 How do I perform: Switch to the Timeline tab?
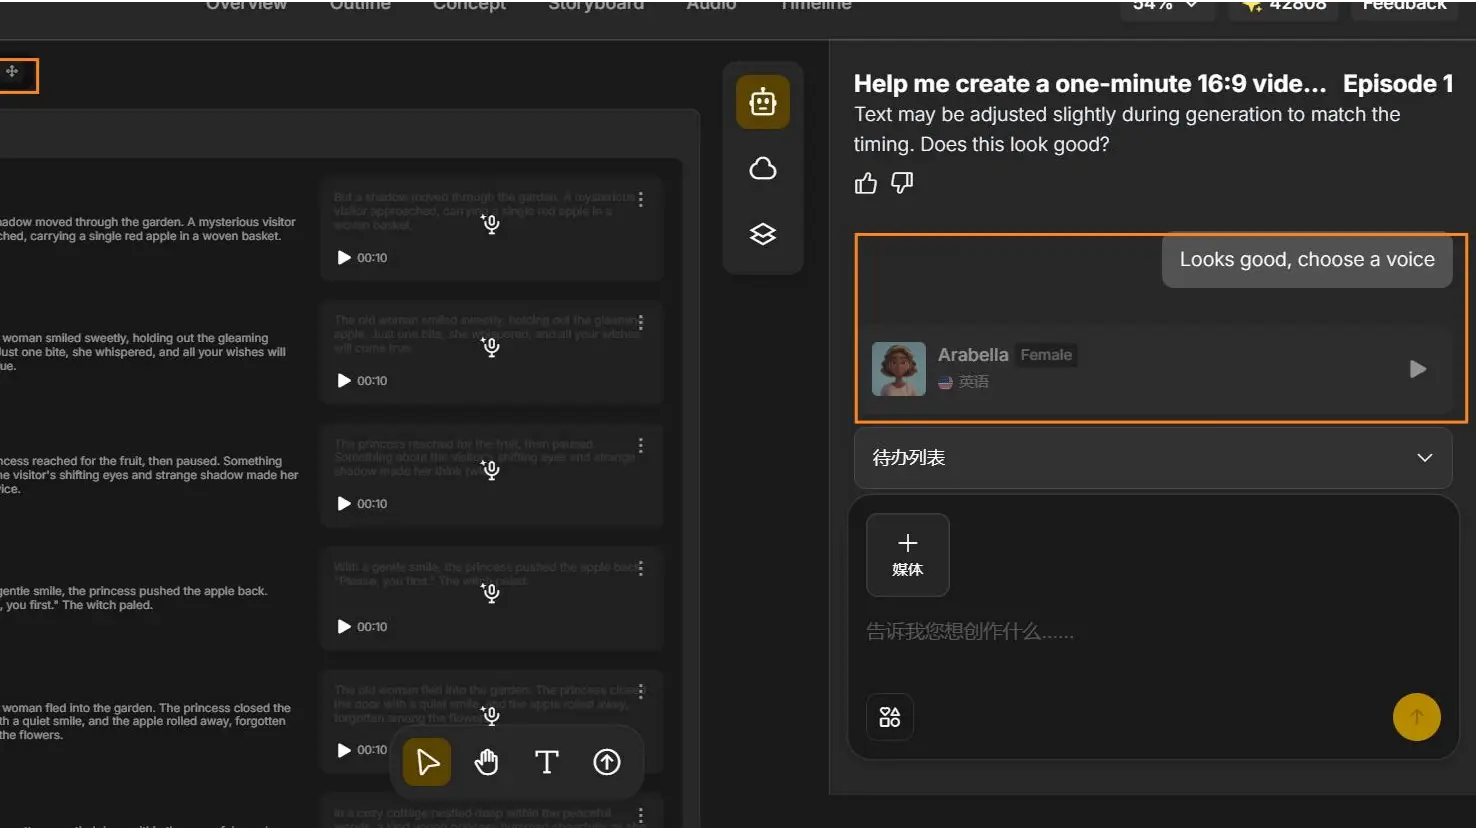[x=816, y=5]
